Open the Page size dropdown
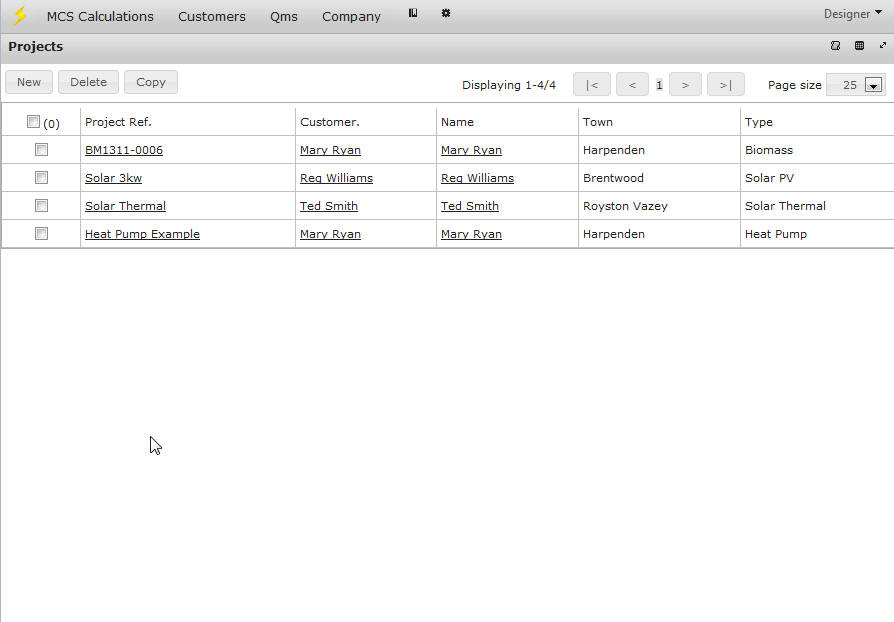 [873, 85]
